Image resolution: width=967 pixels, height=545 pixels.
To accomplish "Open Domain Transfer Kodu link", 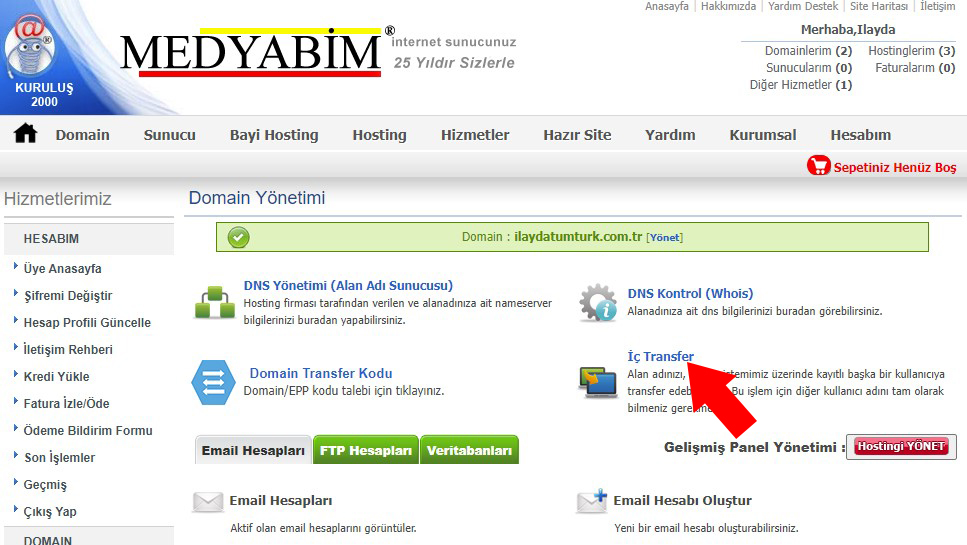I will [321, 373].
